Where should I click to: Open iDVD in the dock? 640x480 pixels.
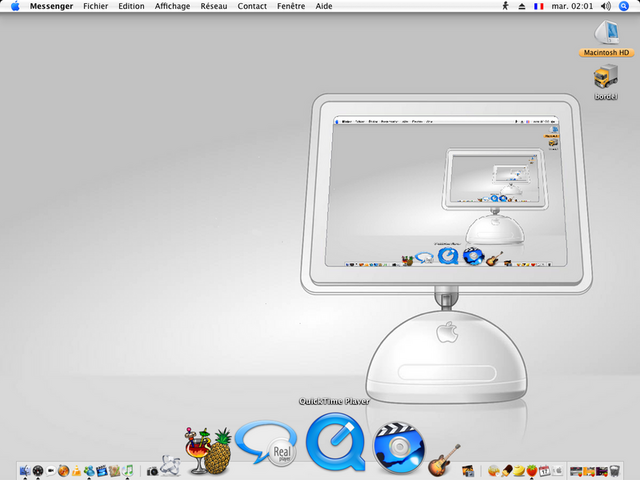coord(399,447)
